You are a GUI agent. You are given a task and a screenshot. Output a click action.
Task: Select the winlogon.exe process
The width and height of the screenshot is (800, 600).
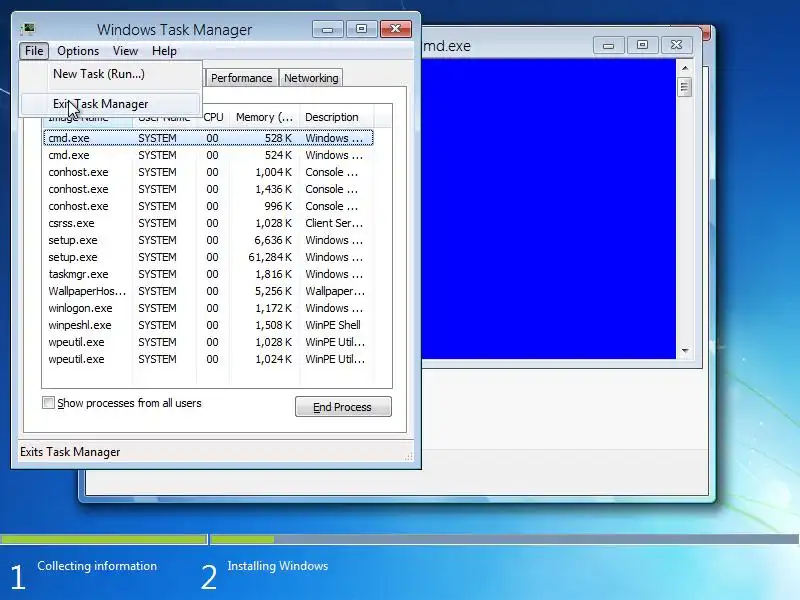[209, 308]
